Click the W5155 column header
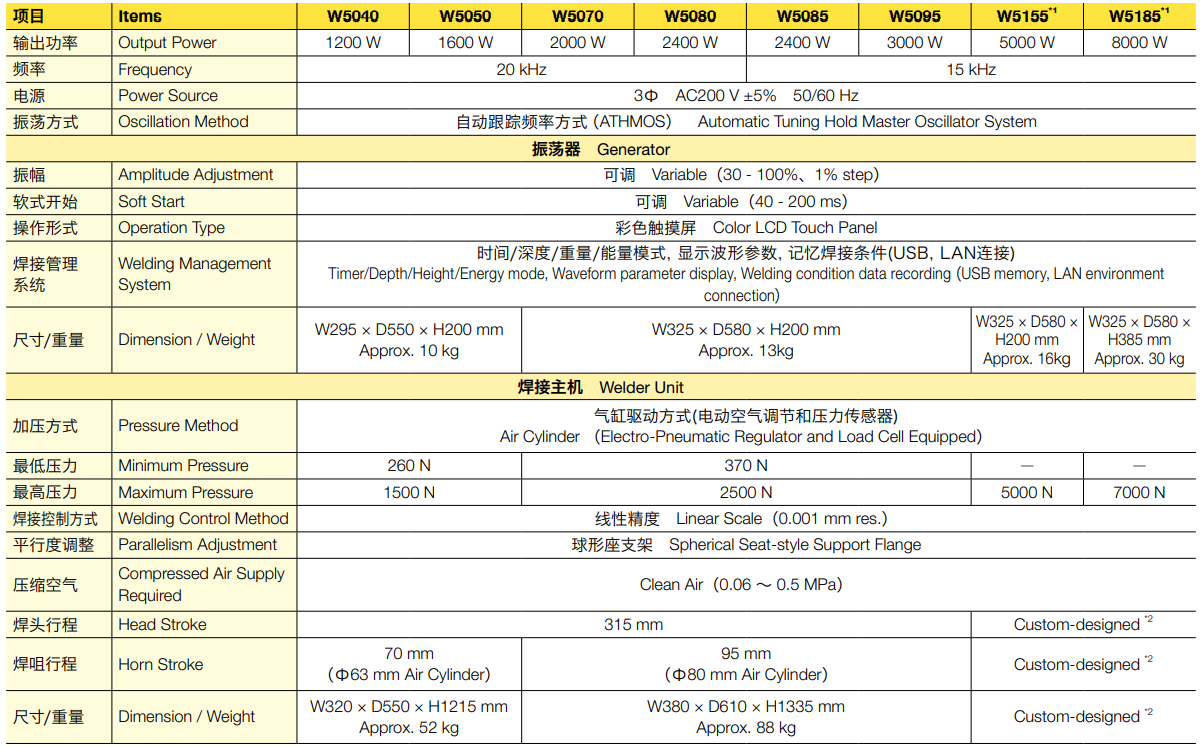The height and width of the screenshot is (747, 1202). [x=1027, y=16]
